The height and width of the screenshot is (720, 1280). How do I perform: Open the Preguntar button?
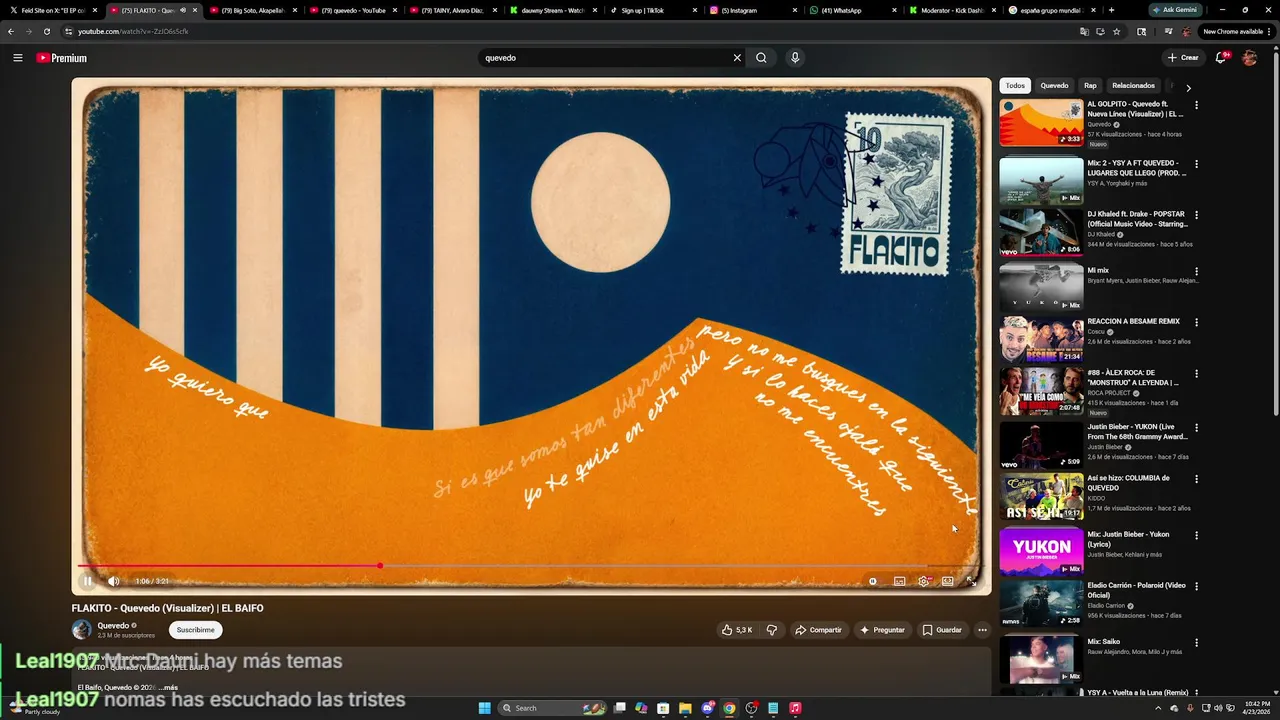tap(882, 630)
